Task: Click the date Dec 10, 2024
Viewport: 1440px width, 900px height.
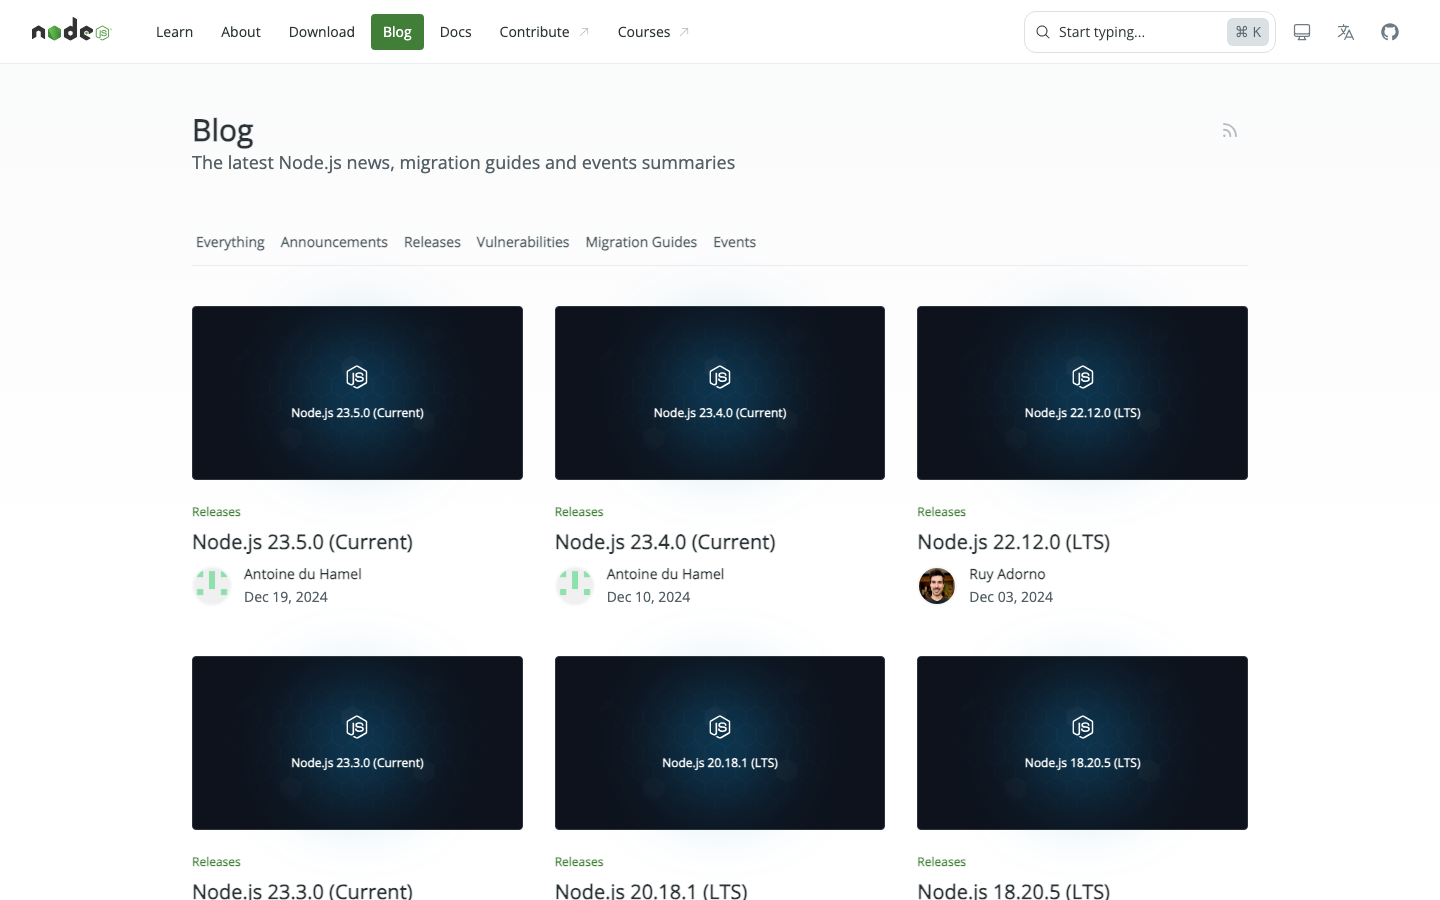Action: click(648, 597)
